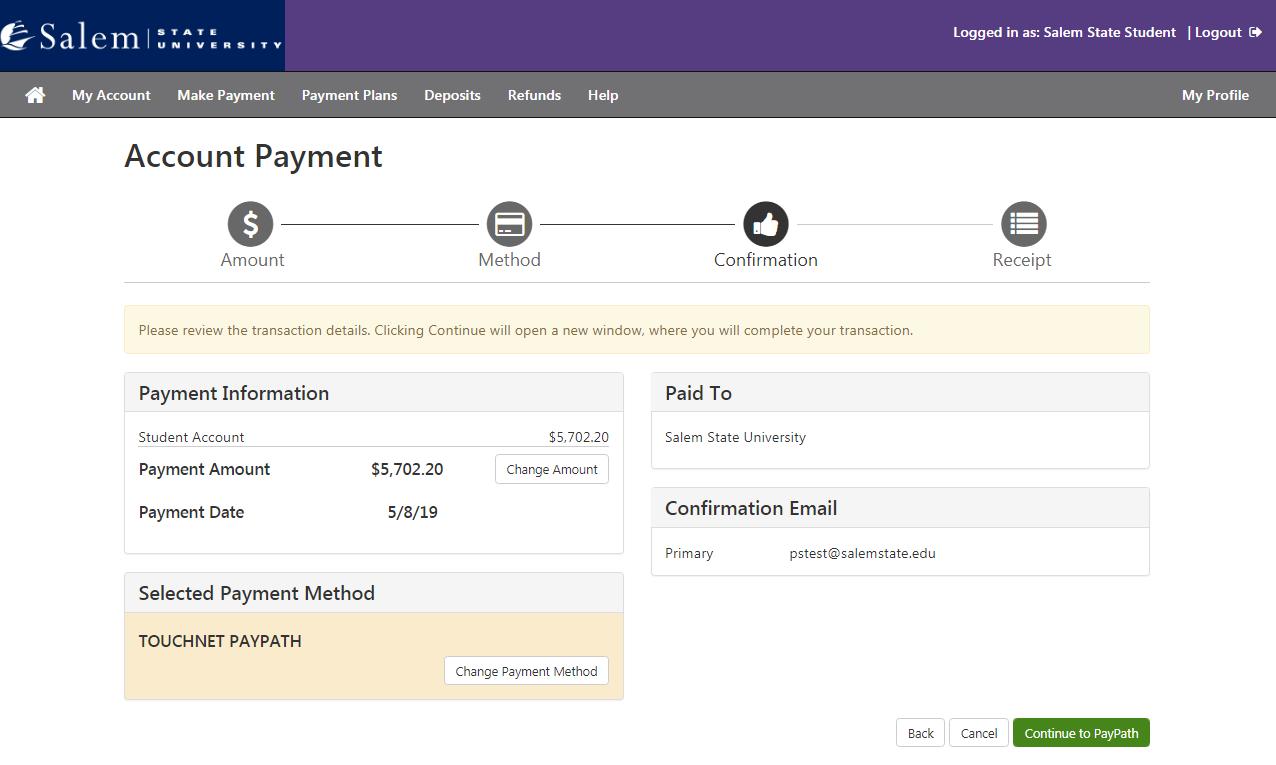Click the Logout link
1276x765 pixels.
click(1218, 32)
